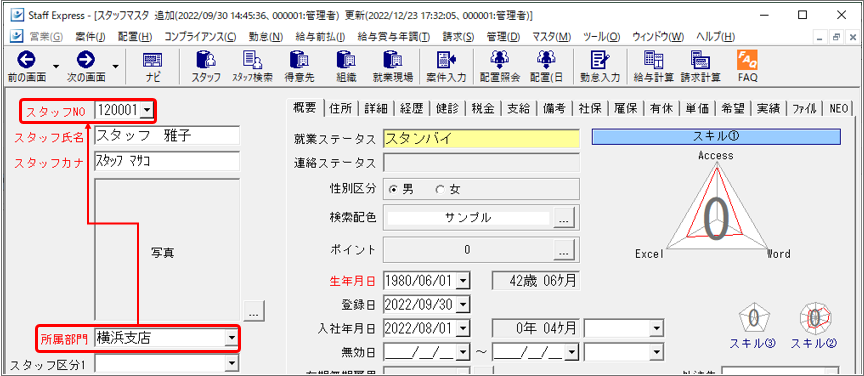Open the 勤怠(N) menu
864x376 pixels.
pyautogui.click(x=266, y=36)
